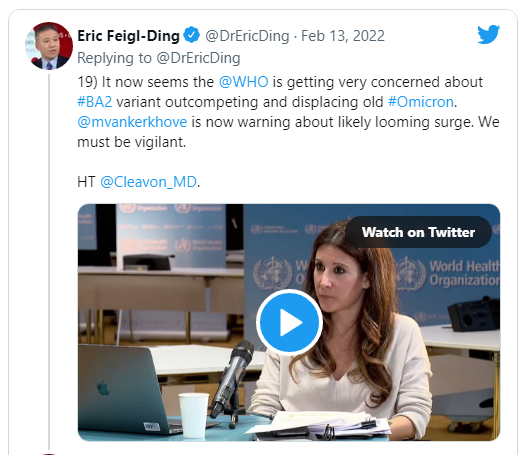The width and height of the screenshot is (525, 455).
Task: Visit the @mvankerkhove mention
Action: pyautogui.click(x=132, y=122)
